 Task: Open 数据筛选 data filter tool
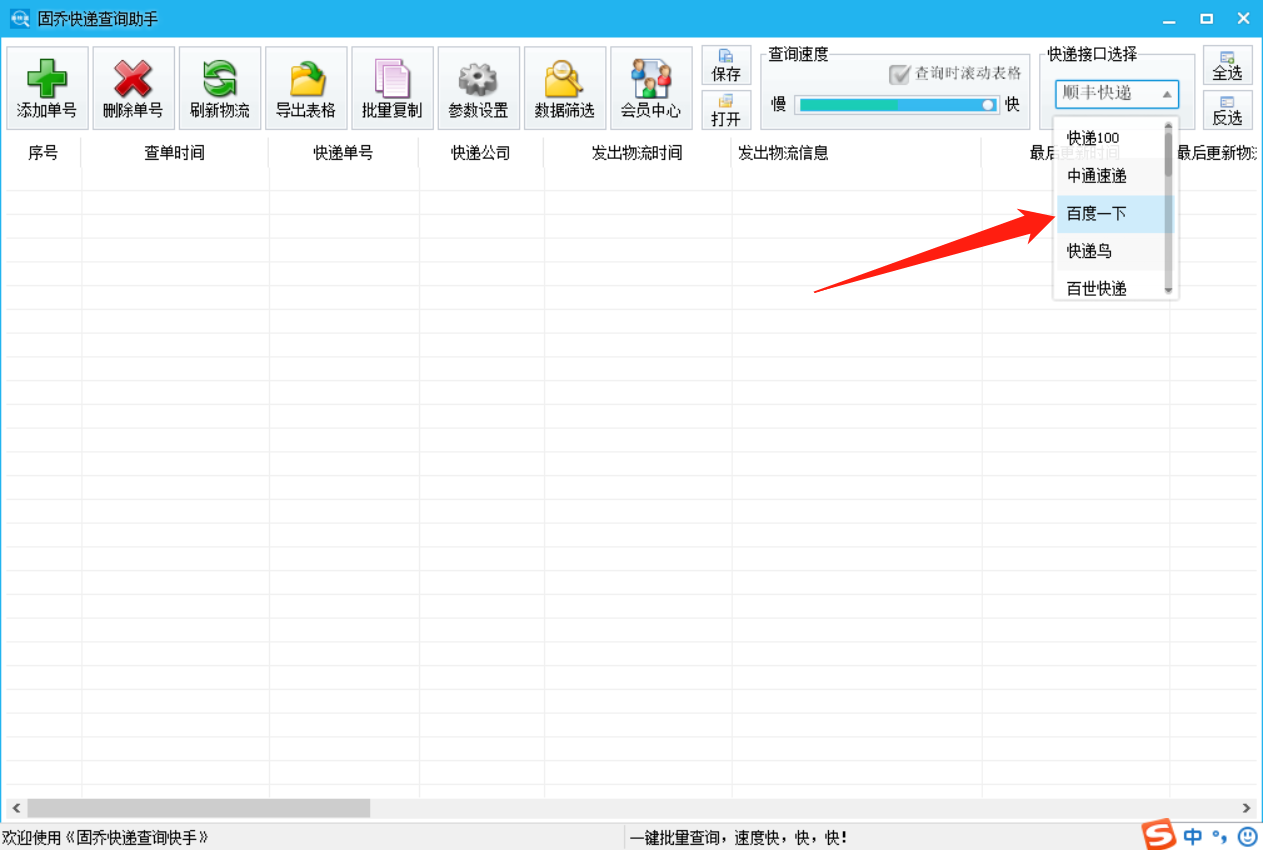(565, 88)
